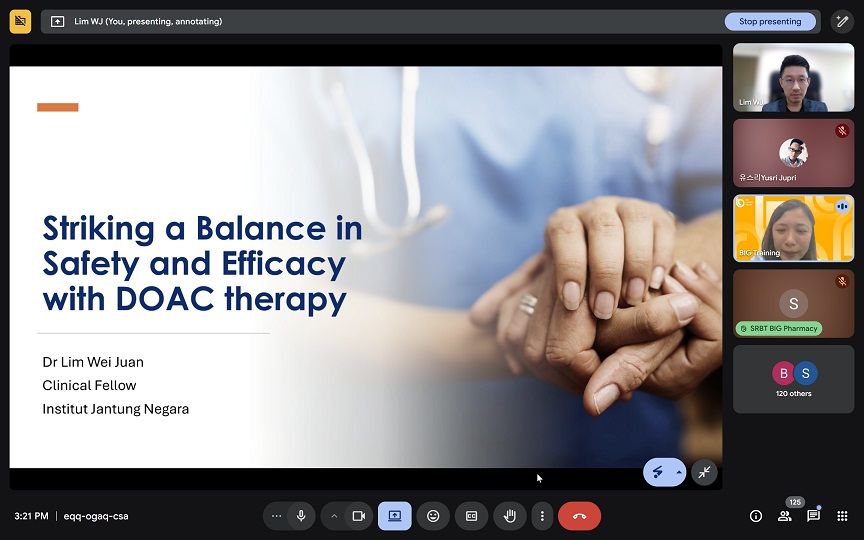Expand video options chevron beside camera

point(334,516)
